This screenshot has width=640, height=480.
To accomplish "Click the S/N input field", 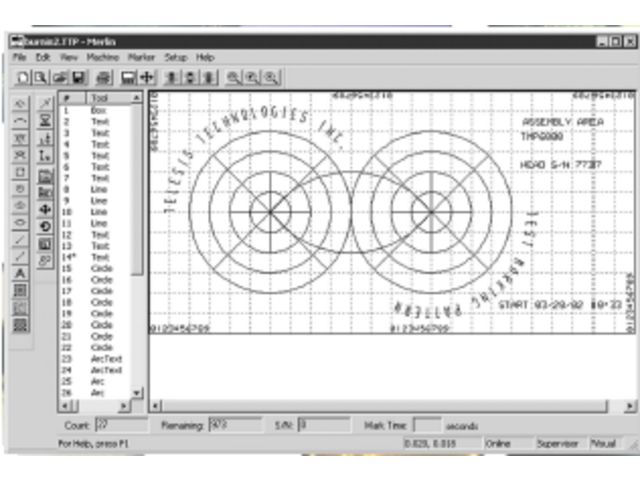I will pos(324,425).
